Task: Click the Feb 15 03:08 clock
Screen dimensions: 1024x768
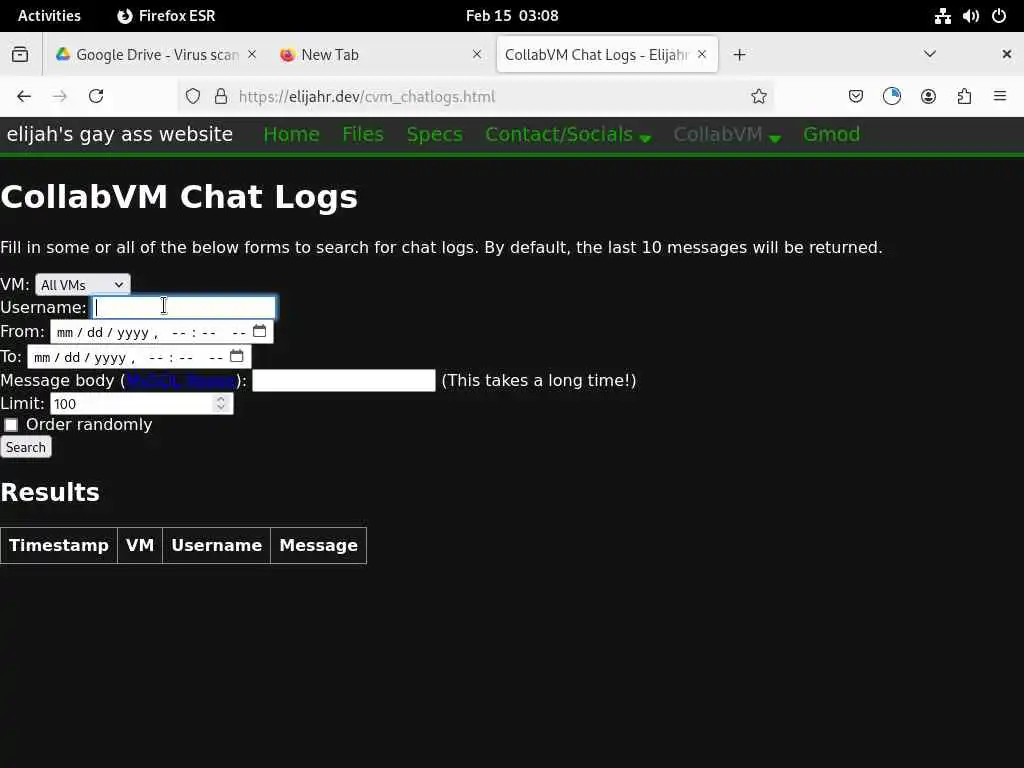Action: (x=512, y=16)
